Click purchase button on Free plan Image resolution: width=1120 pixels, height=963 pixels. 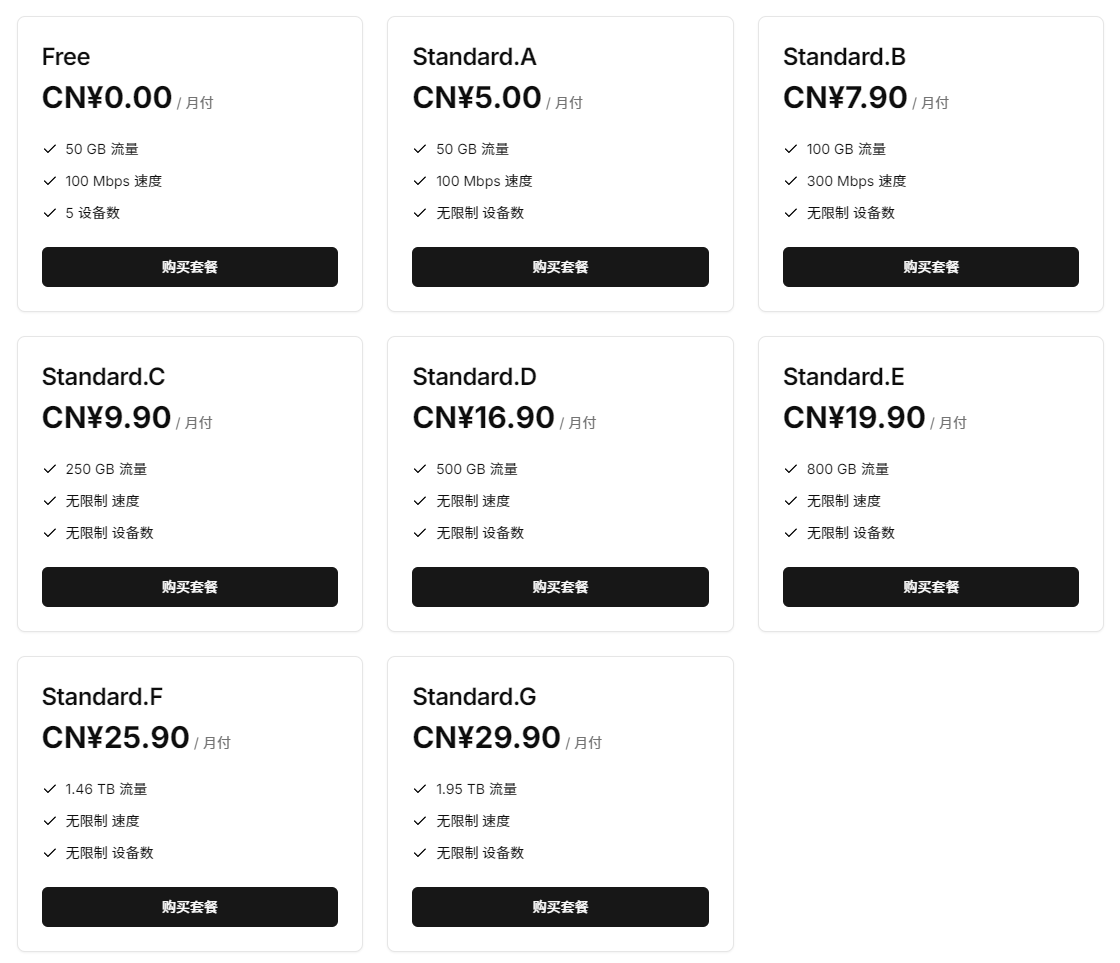point(190,267)
